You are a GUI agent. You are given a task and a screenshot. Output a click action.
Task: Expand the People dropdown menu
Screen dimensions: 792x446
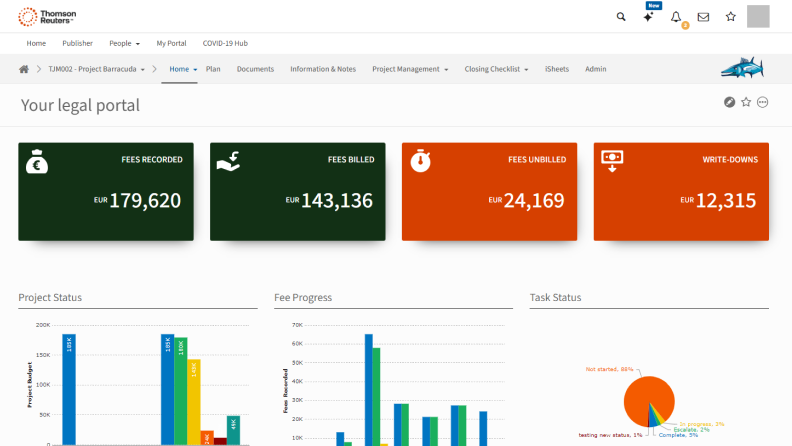click(124, 44)
